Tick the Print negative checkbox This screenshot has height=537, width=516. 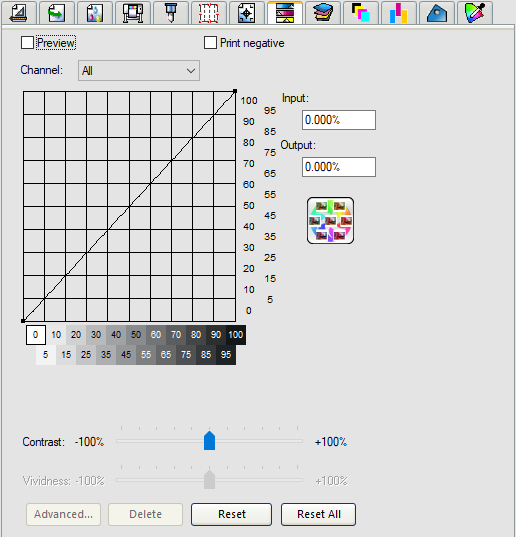(210, 43)
